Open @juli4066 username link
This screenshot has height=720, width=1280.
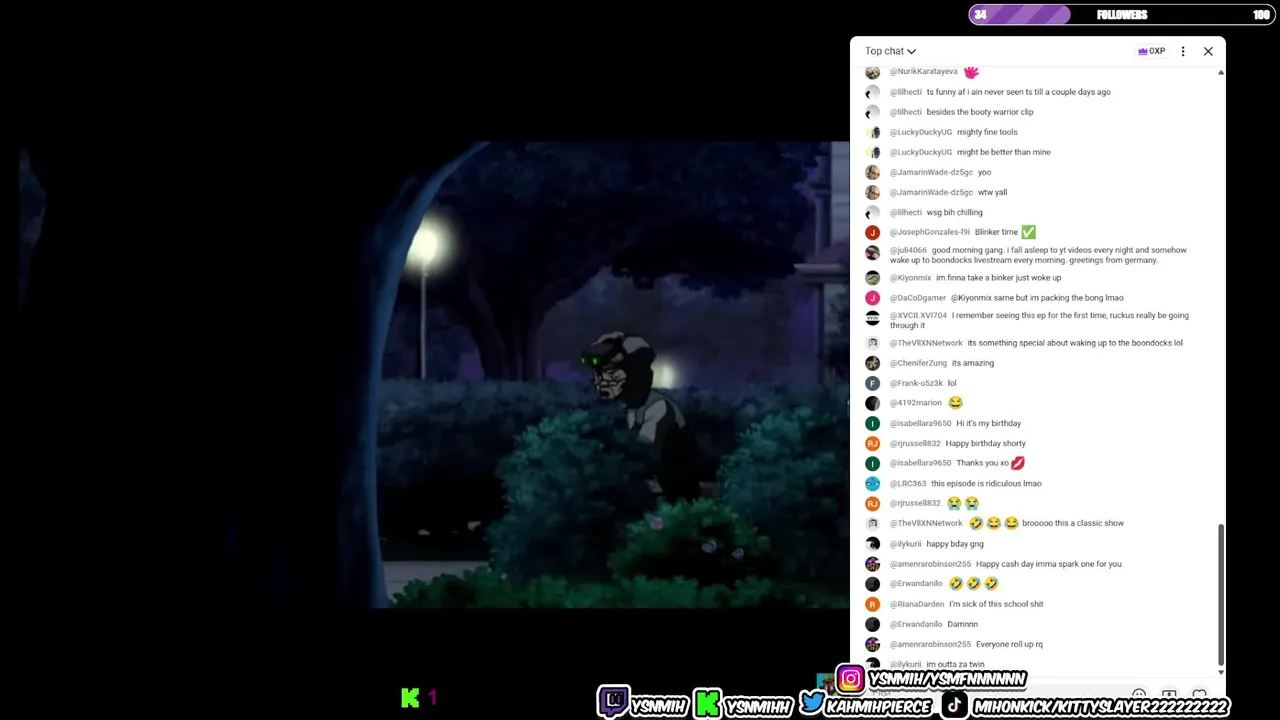(x=908, y=250)
